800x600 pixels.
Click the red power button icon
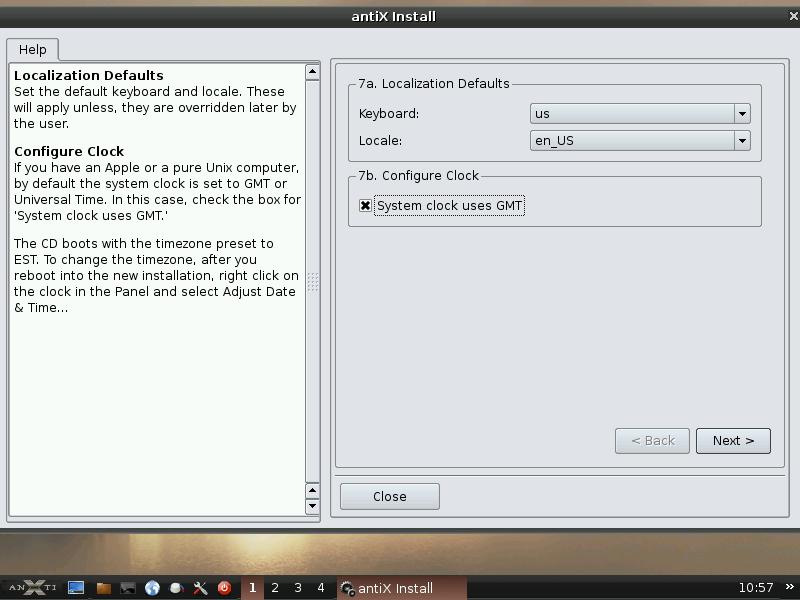224,588
